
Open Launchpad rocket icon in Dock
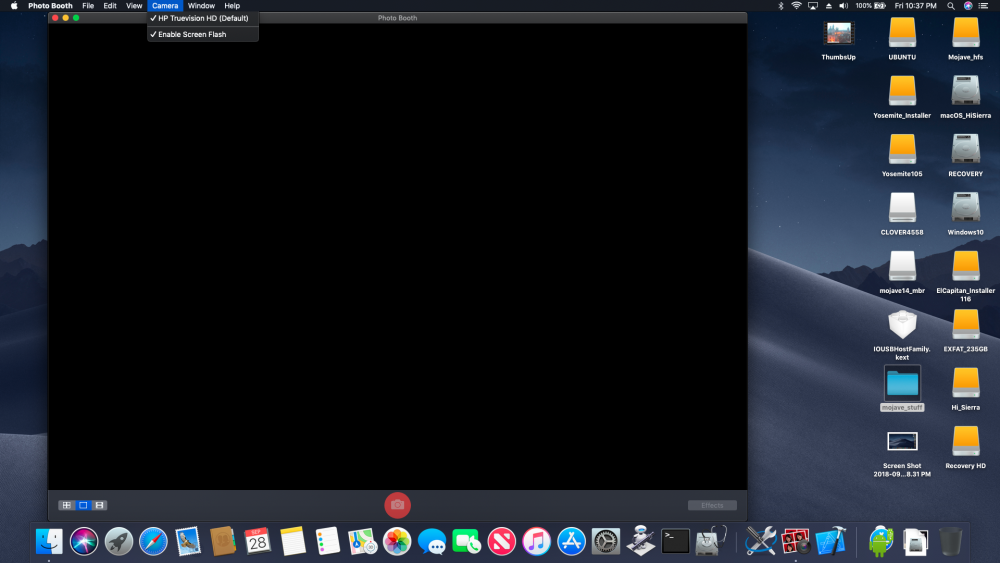click(119, 541)
